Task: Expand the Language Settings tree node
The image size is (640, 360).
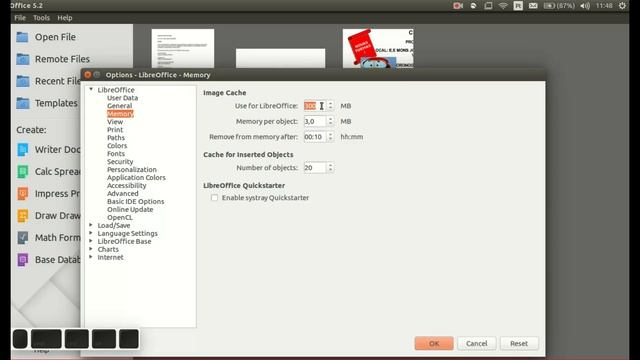Action: pos(91,233)
